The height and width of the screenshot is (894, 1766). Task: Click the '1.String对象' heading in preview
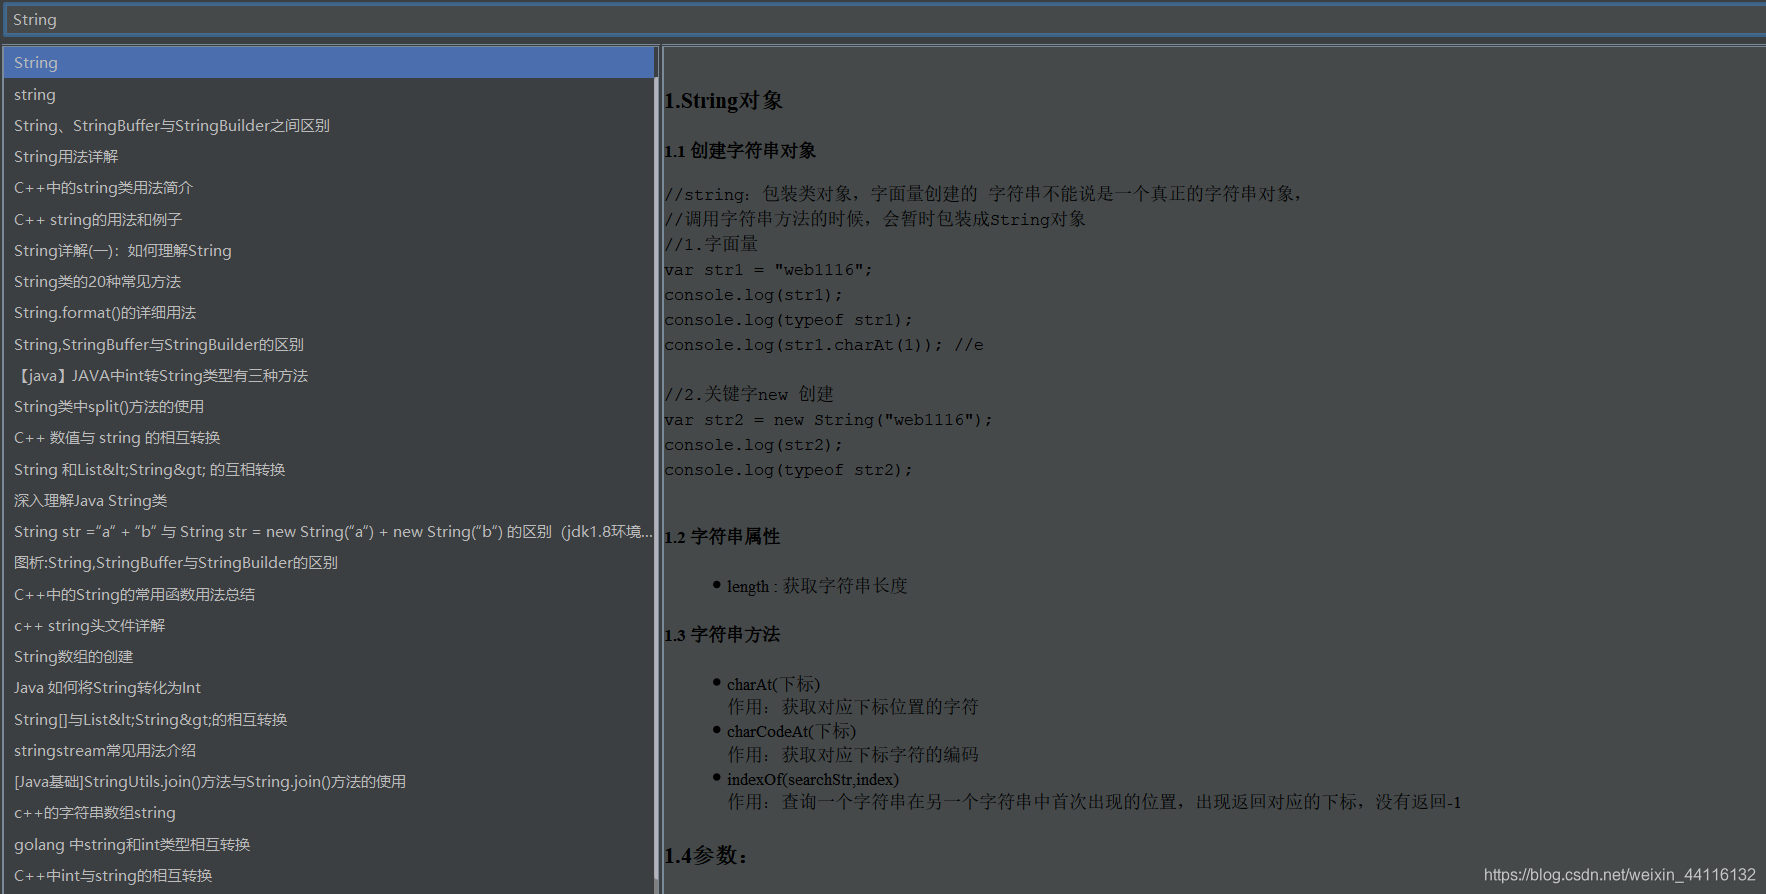[723, 101]
